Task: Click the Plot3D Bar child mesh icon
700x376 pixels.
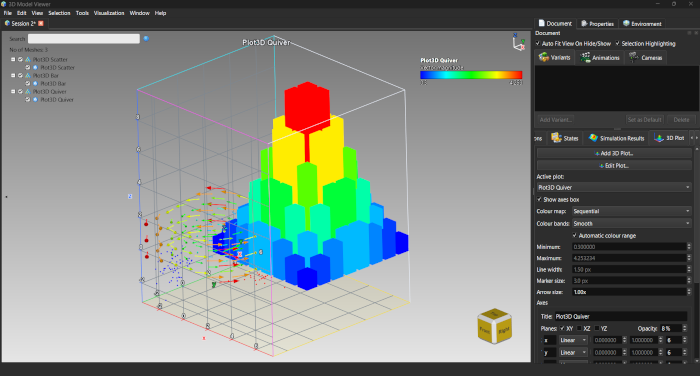Action: (x=35, y=84)
